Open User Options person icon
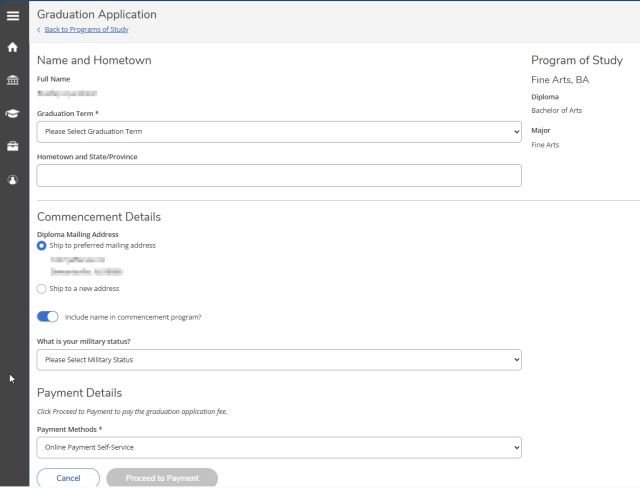Image resolution: width=640 pixels, height=488 pixels. (x=13, y=180)
